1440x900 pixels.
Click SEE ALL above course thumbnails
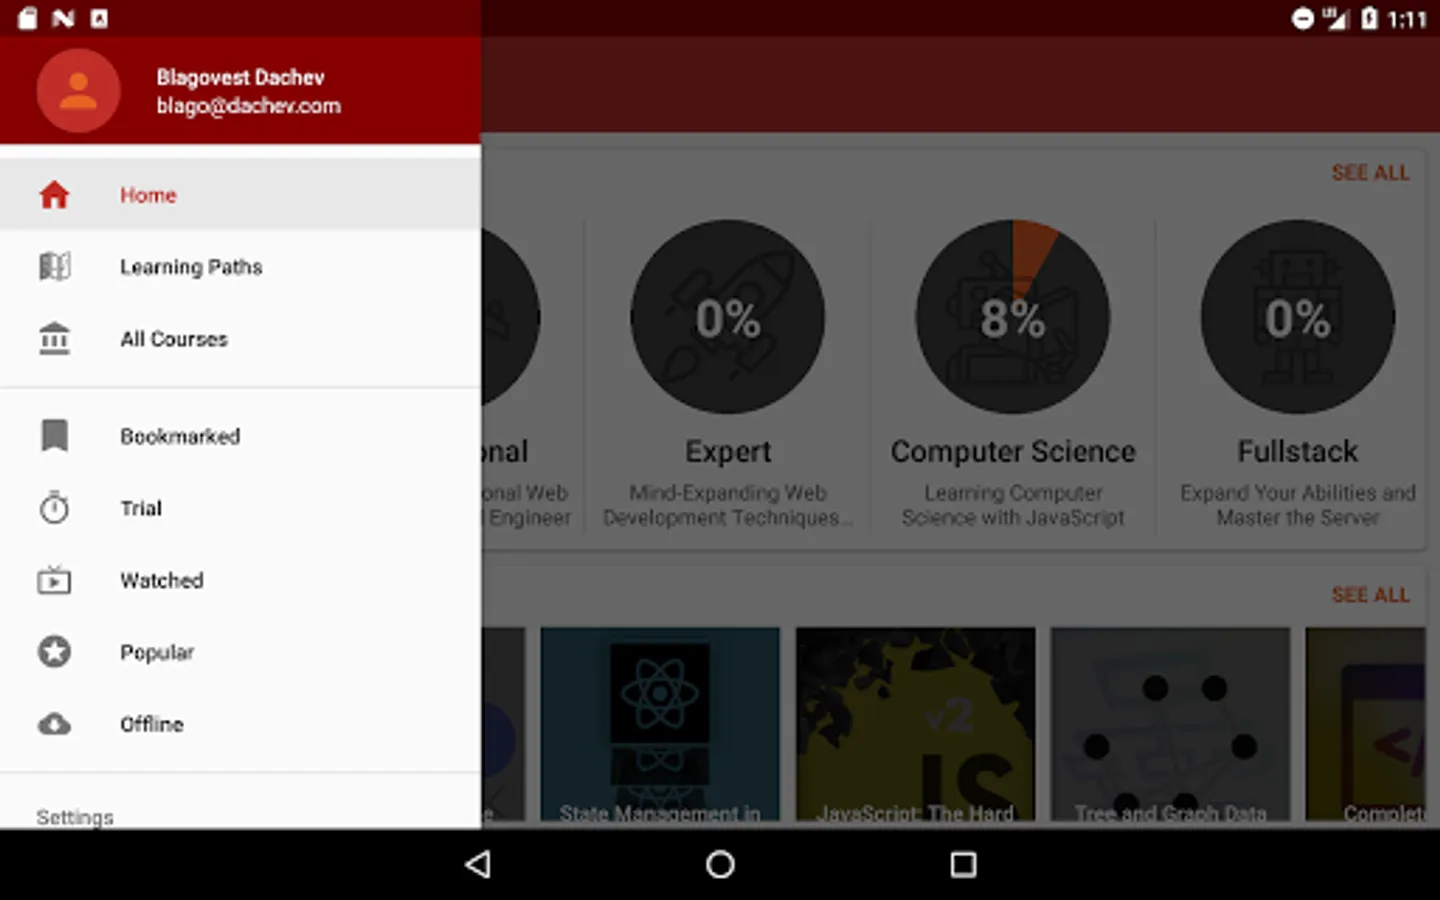tap(1370, 595)
